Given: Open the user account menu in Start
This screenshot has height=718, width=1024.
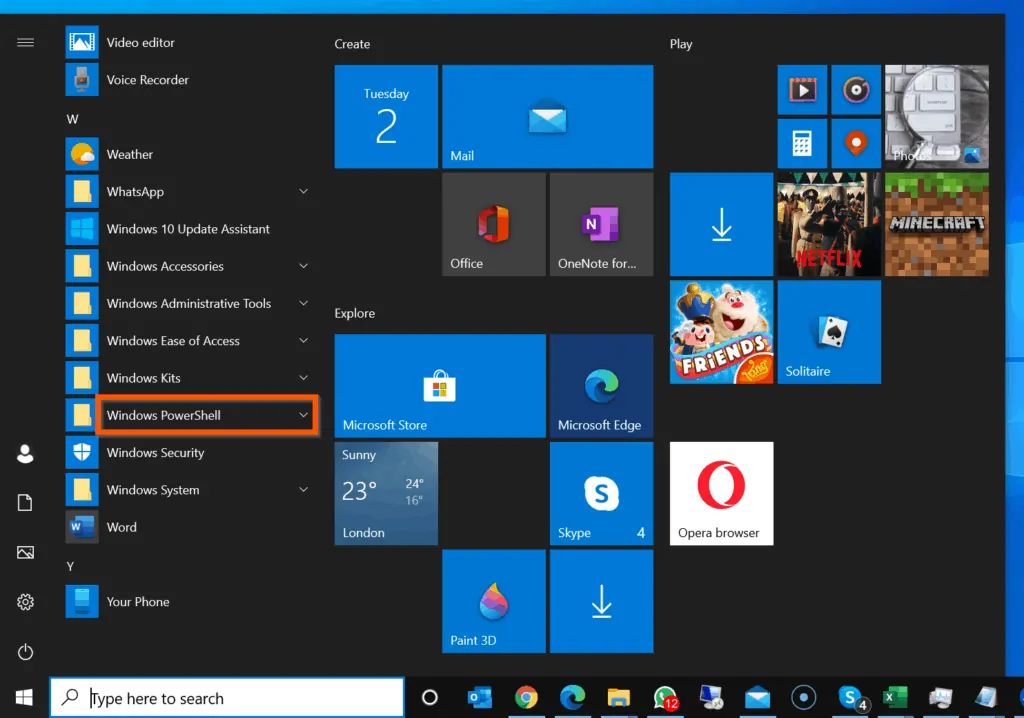Looking at the screenshot, I should click(25, 453).
